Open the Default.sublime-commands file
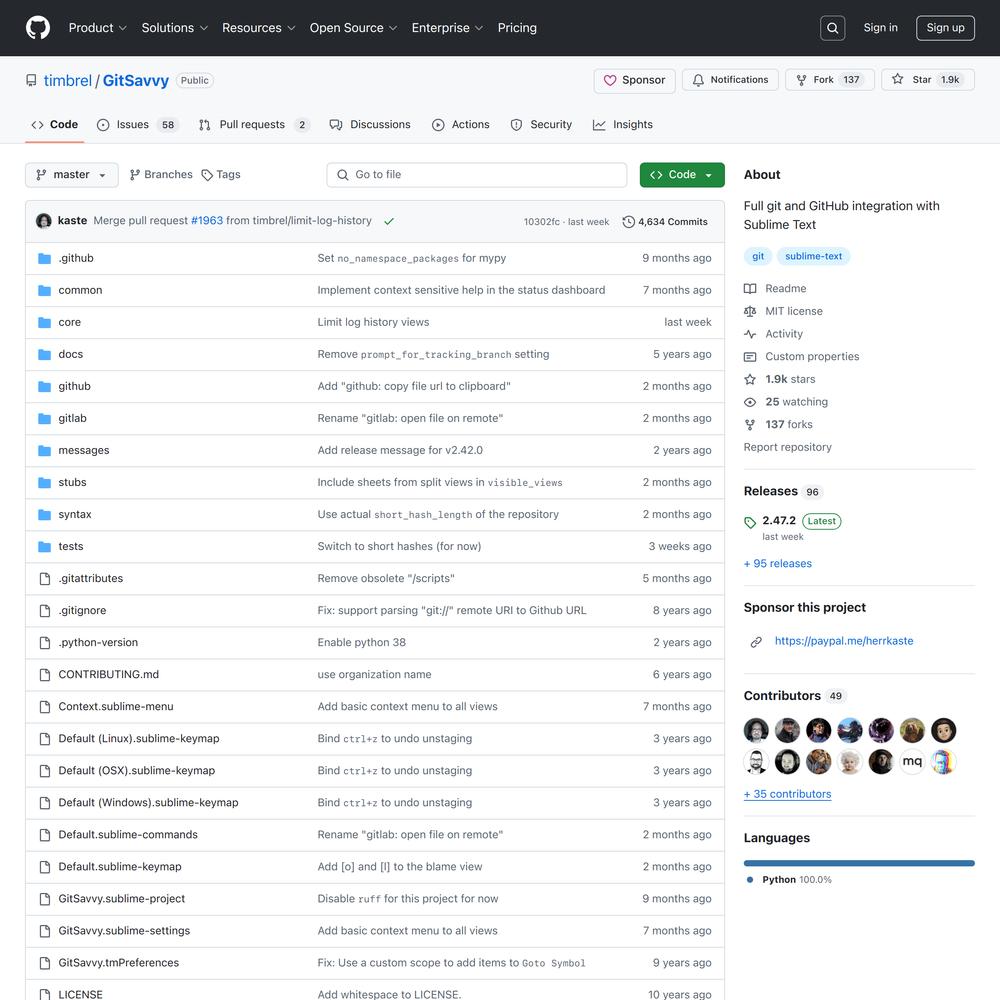 128,835
